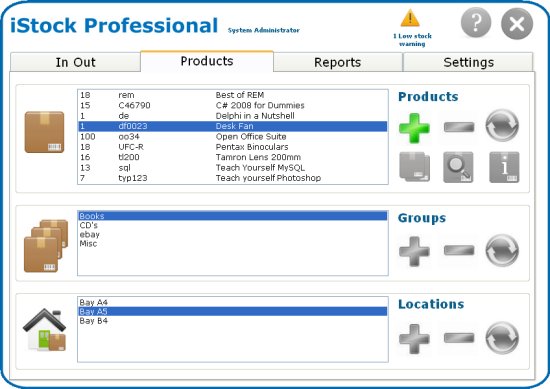Close iStock Professional with the X icon
550x389 pixels.
point(517,24)
